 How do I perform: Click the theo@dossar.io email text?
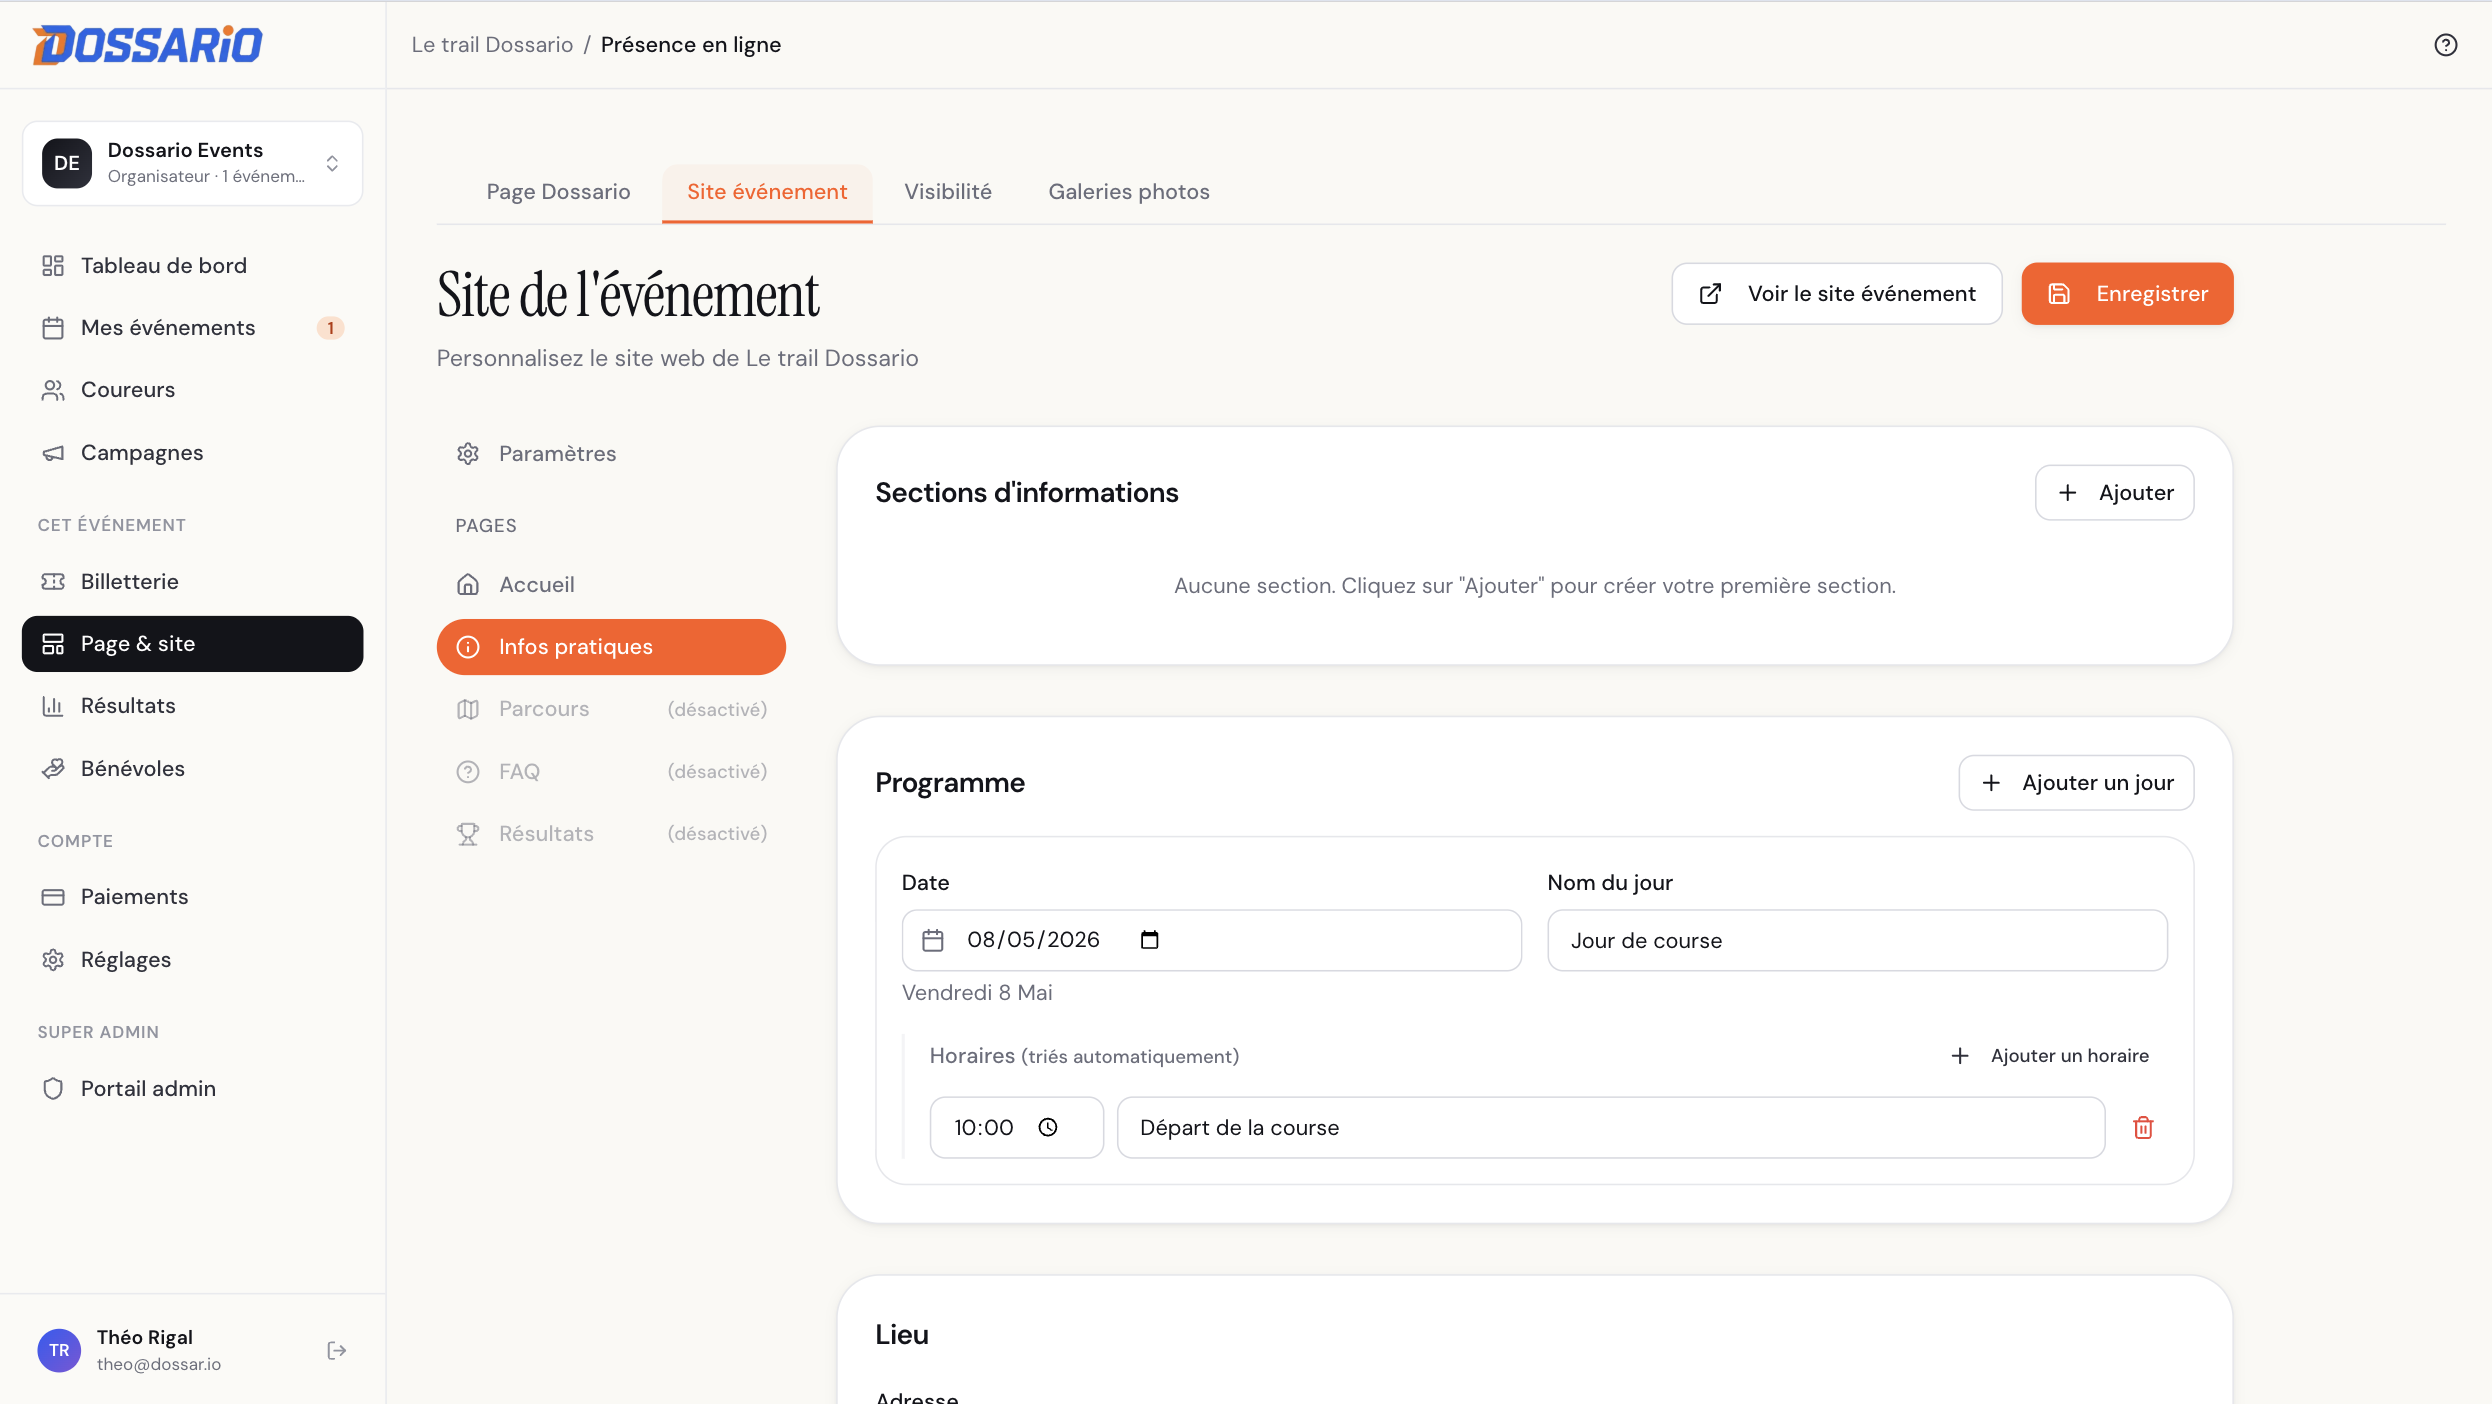[159, 1365]
